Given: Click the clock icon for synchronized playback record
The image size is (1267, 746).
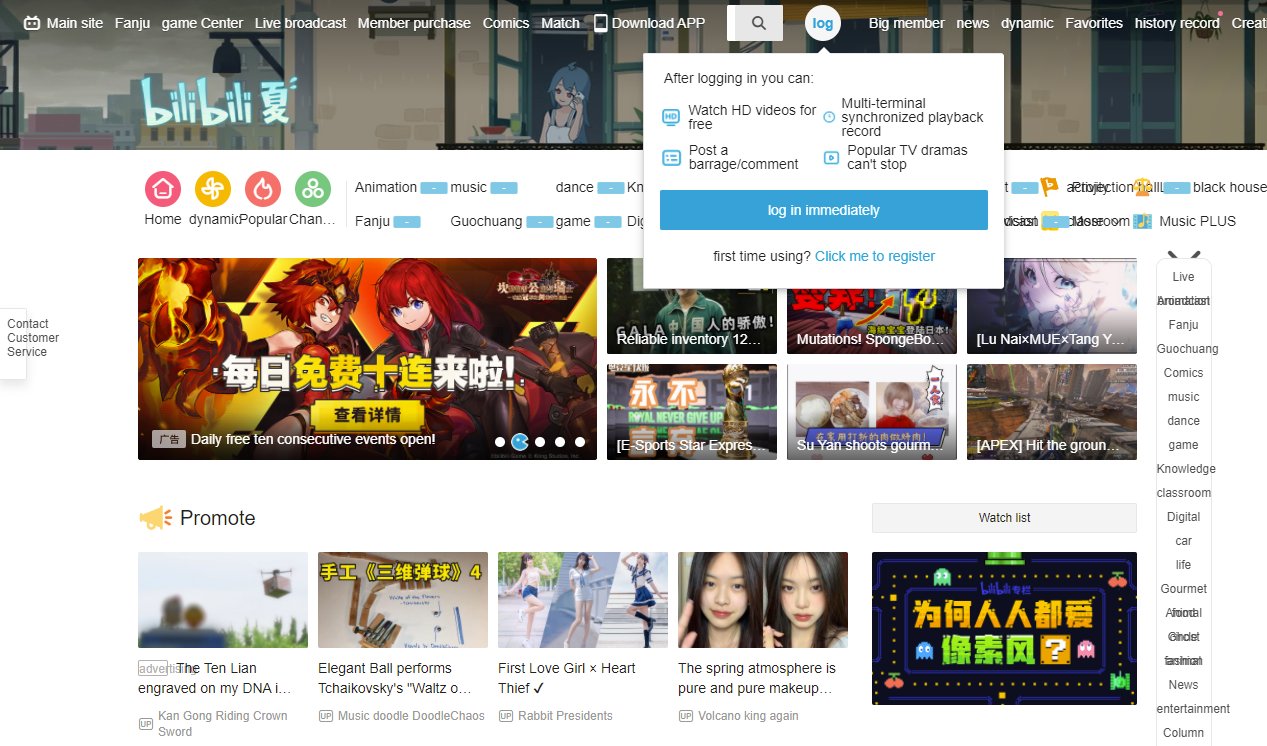Looking at the screenshot, I should [829, 117].
